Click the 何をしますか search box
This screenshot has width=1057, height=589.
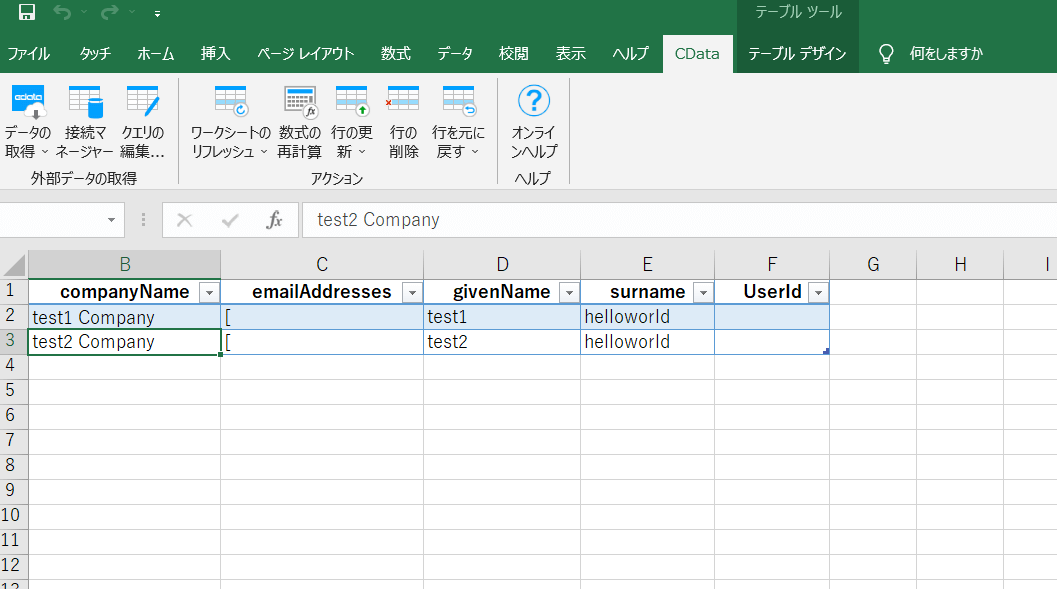point(945,54)
